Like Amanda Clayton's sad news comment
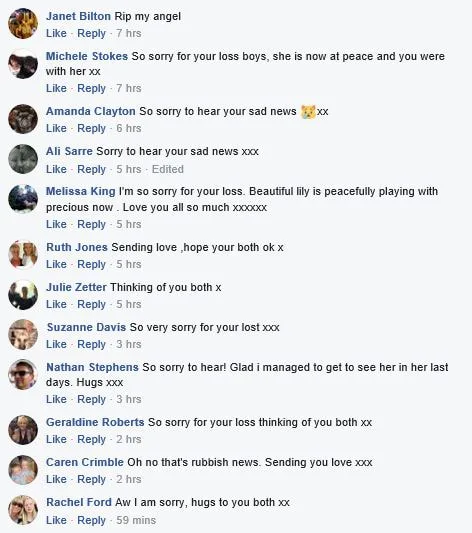Image resolution: width=472 pixels, height=533 pixels. click(x=56, y=128)
